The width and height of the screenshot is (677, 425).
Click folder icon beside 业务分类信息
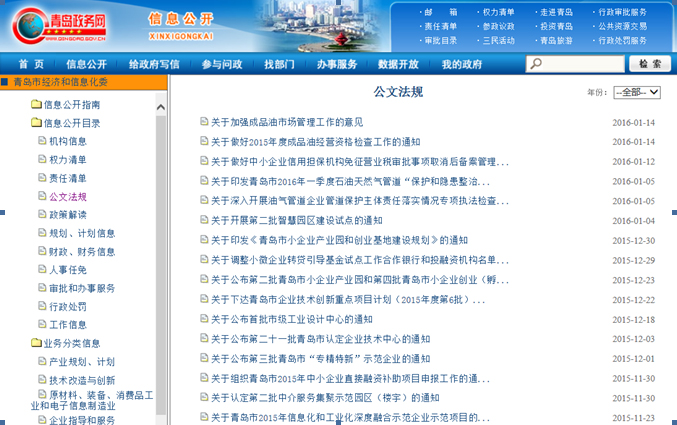click(35, 343)
